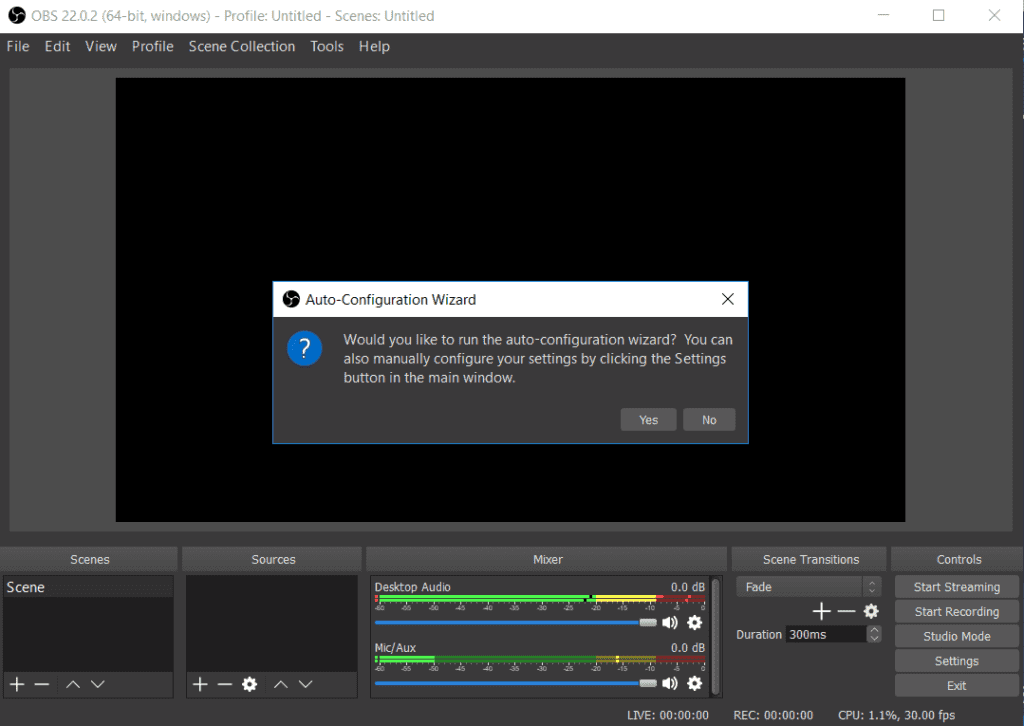
Task: Mute the Mic/Aux speaker
Action: pyautogui.click(x=669, y=683)
